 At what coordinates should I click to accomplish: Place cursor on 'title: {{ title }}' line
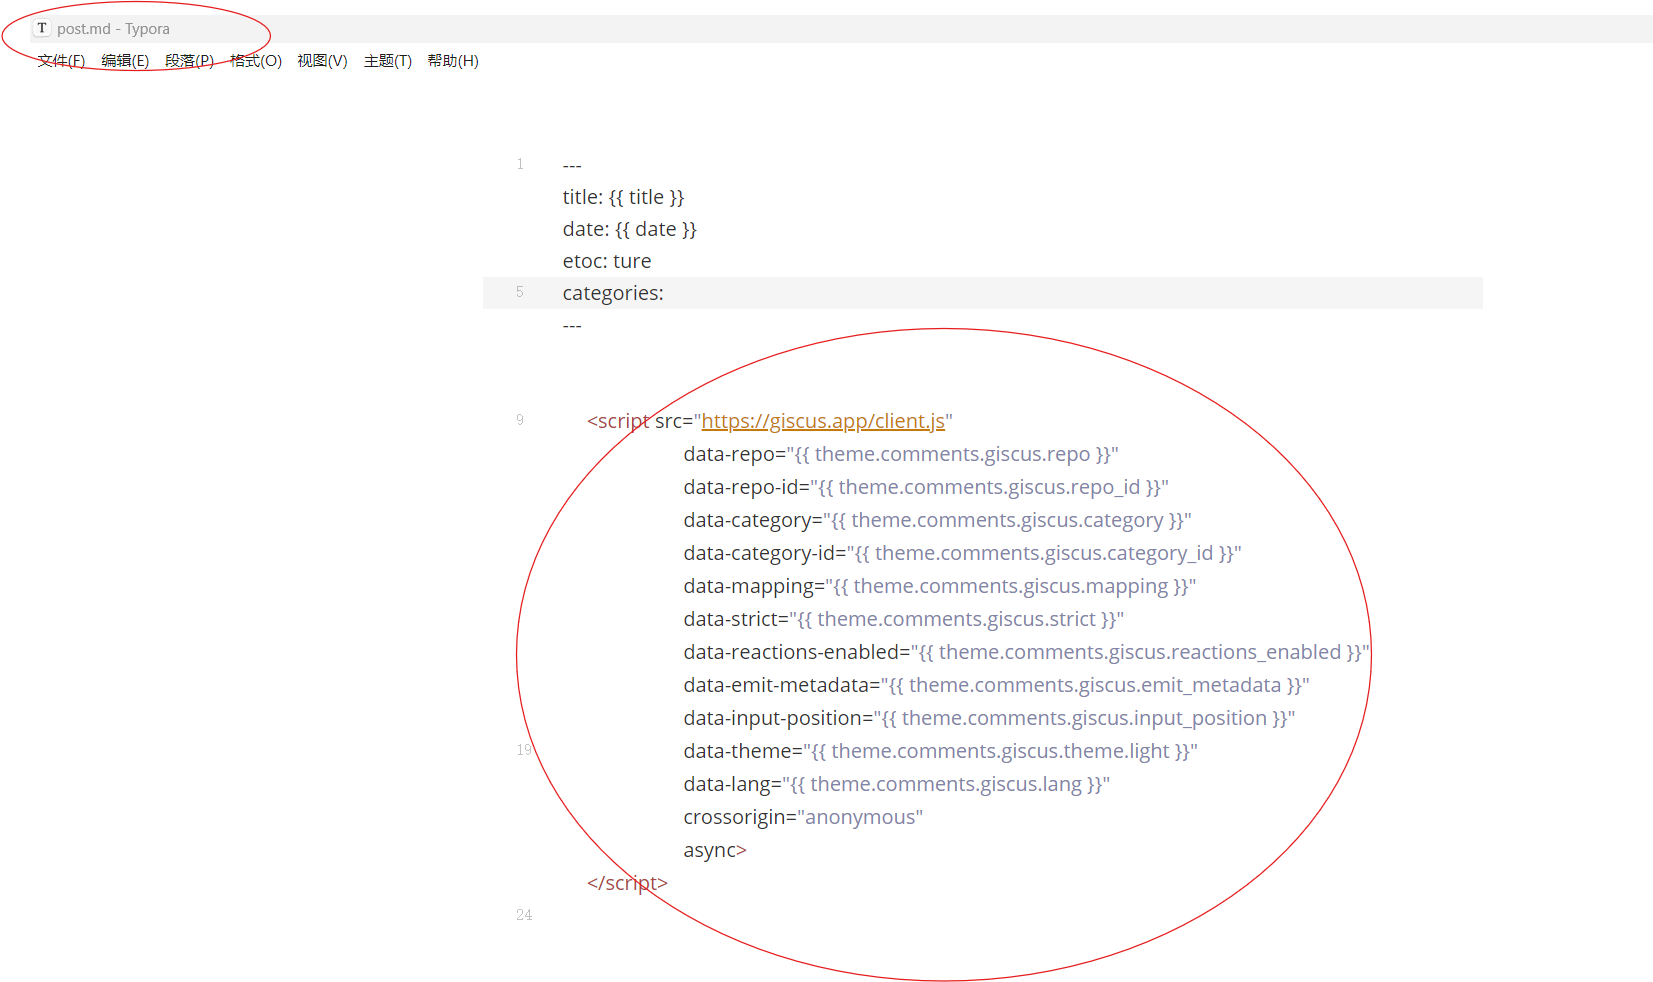click(x=623, y=197)
